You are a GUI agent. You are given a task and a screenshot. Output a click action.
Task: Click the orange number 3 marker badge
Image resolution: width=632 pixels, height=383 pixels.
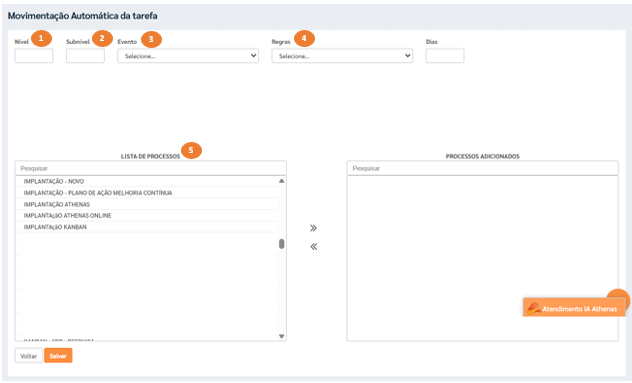[151, 40]
